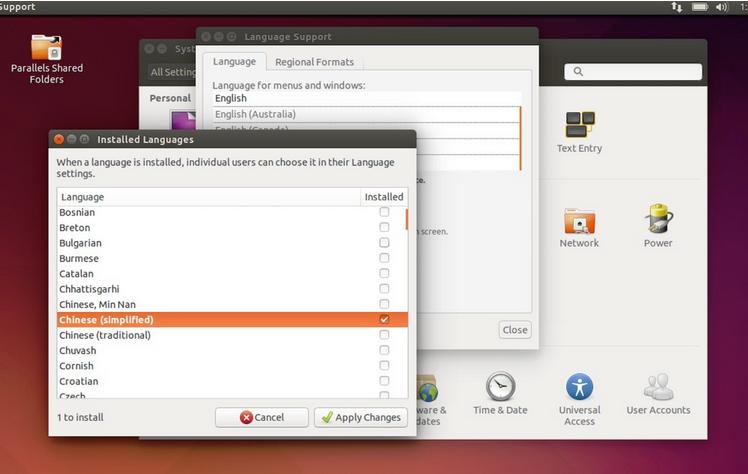This screenshot has height=474, width=748.
Task: Select Bulgarian language row
Action: coord(232,243)
